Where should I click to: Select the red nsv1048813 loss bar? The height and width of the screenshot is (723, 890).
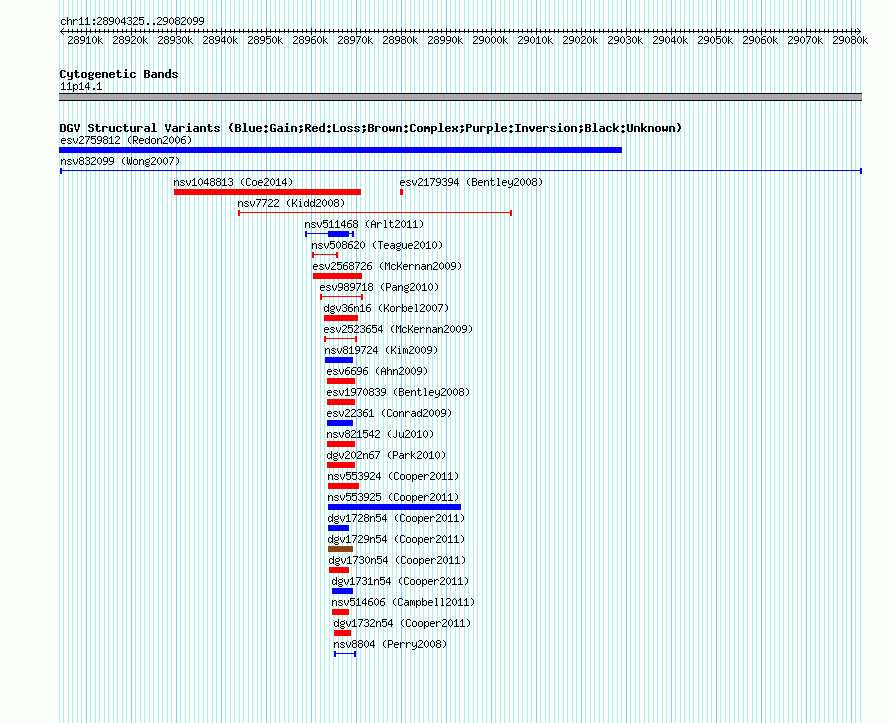click(x=267, y=192)
